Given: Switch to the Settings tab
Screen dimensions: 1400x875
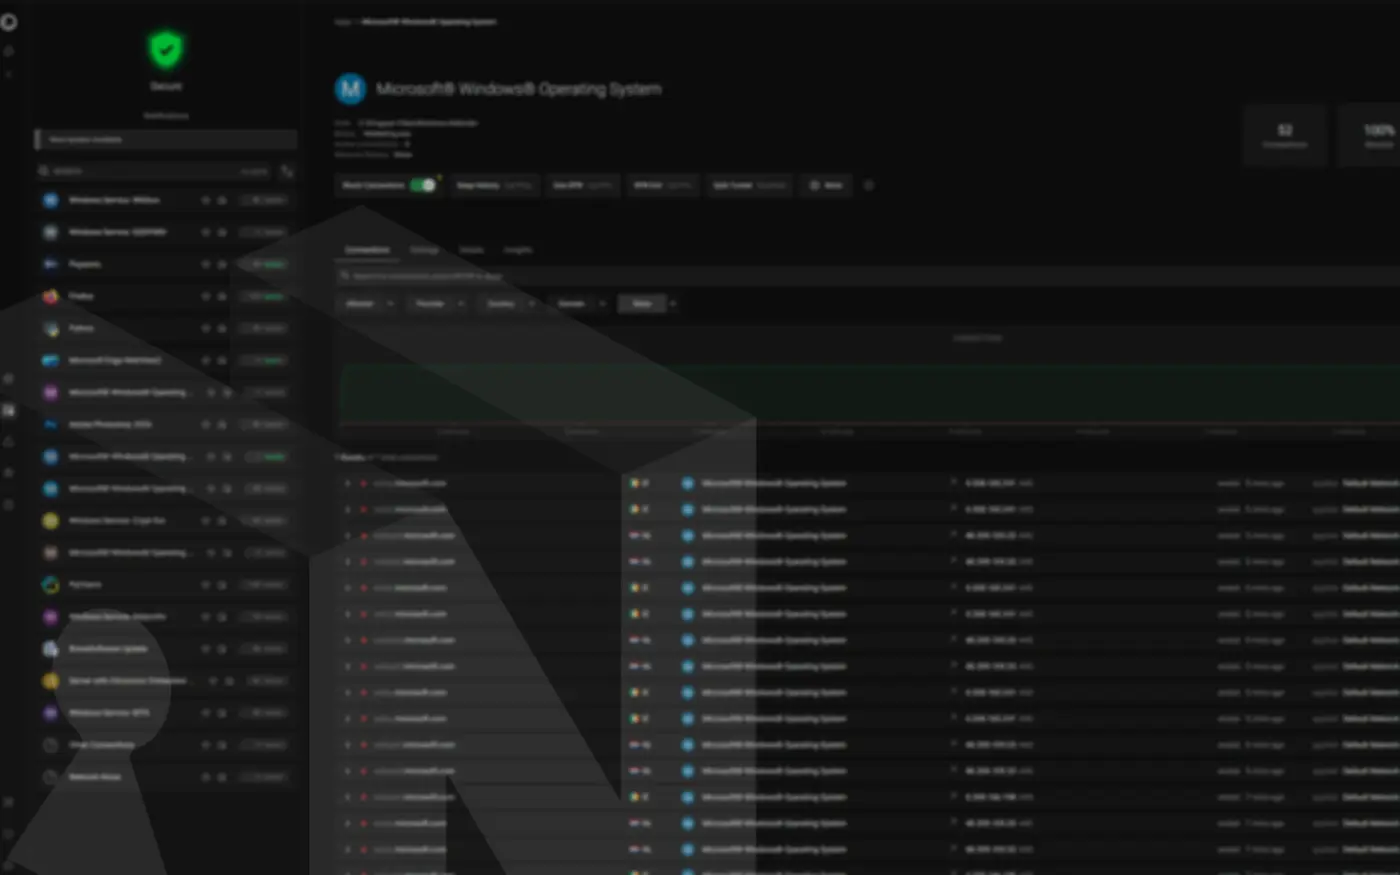Looking at the screenshot, I should (x=424, y=250).
